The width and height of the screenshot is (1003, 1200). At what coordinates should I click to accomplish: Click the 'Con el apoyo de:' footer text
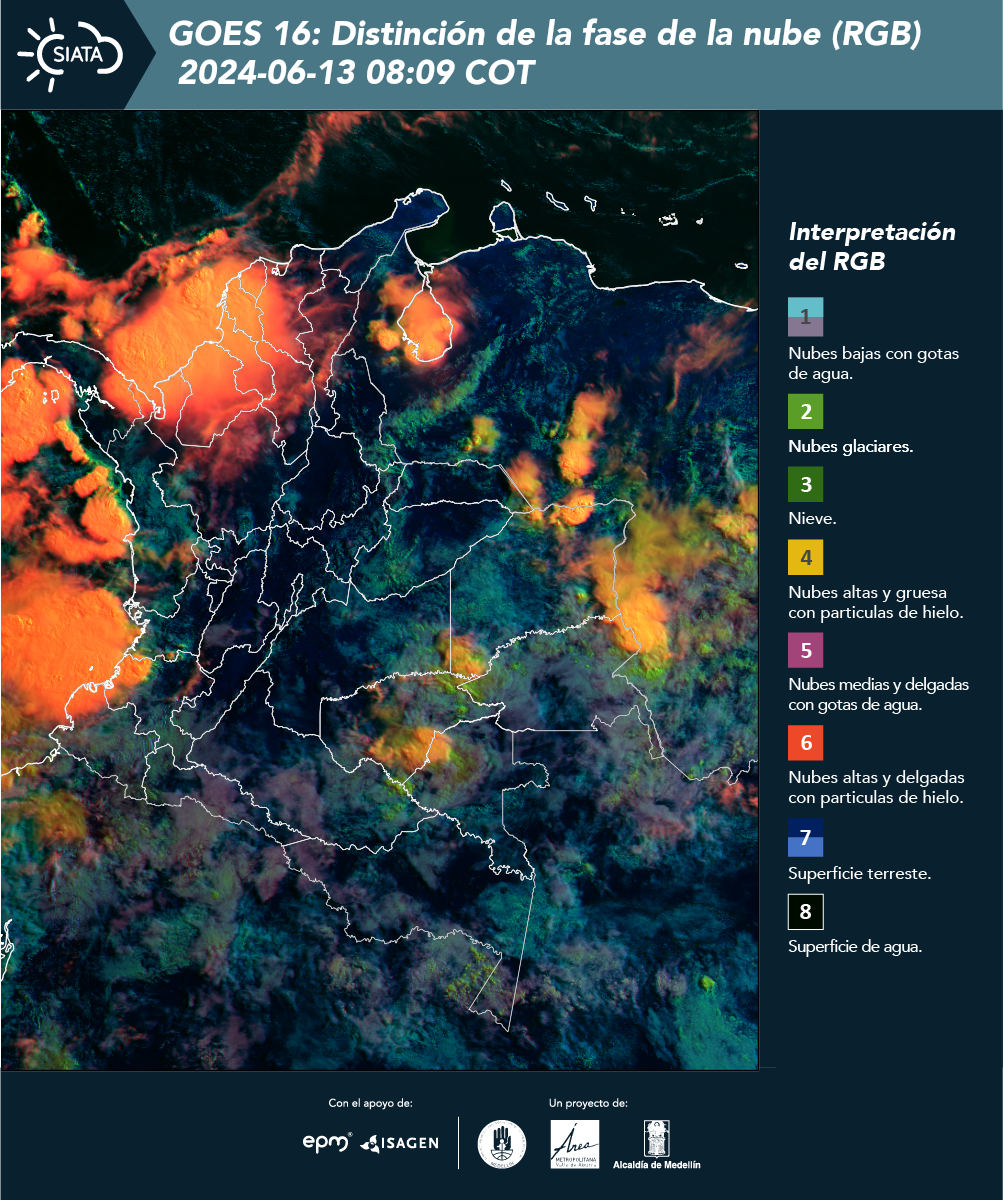tap(371, 1103)
